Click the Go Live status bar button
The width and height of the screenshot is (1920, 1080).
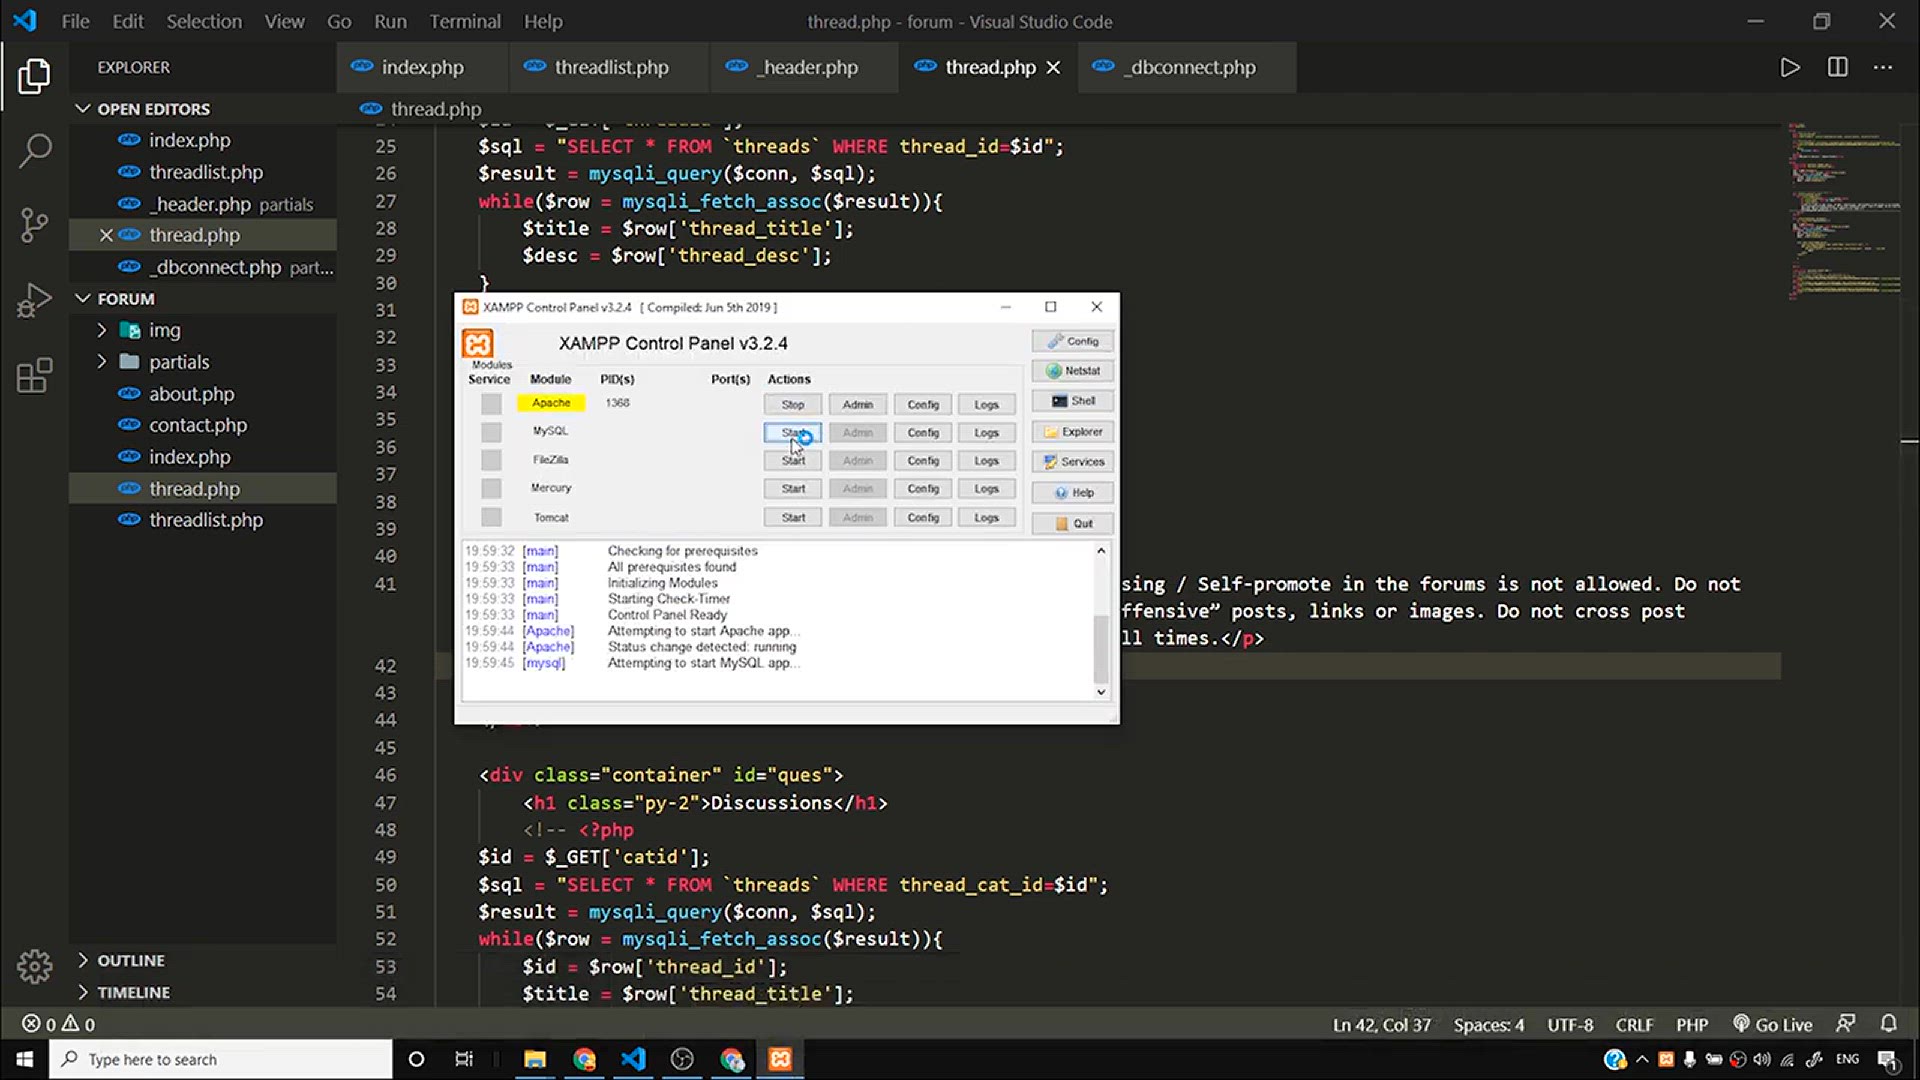tap(1772, 1024)
